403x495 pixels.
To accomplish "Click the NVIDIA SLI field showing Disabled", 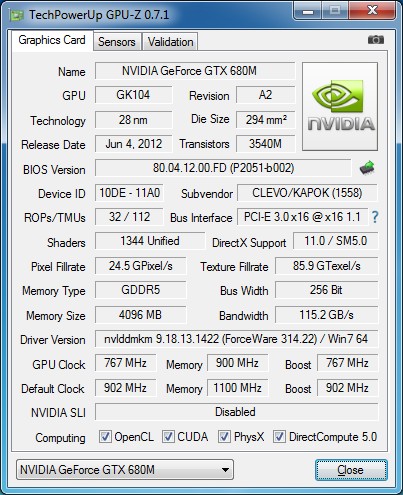I will click(237, 412).
